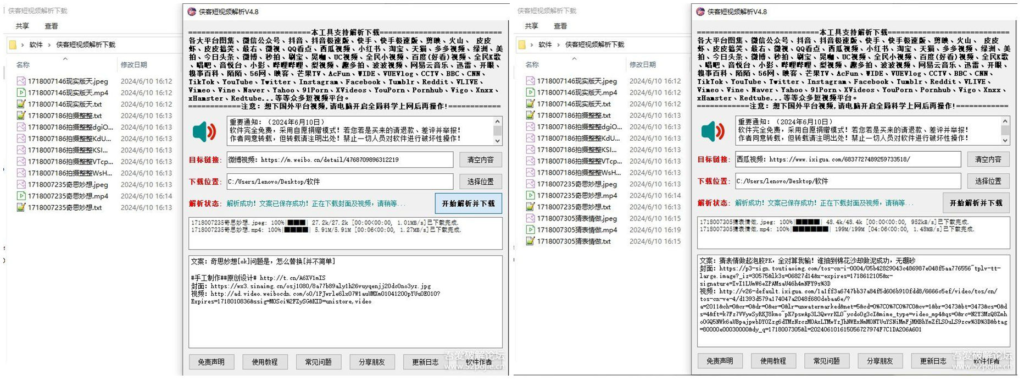
Task: Open 更新日志 in the Xigua-link window
Action: pos(933,361)
